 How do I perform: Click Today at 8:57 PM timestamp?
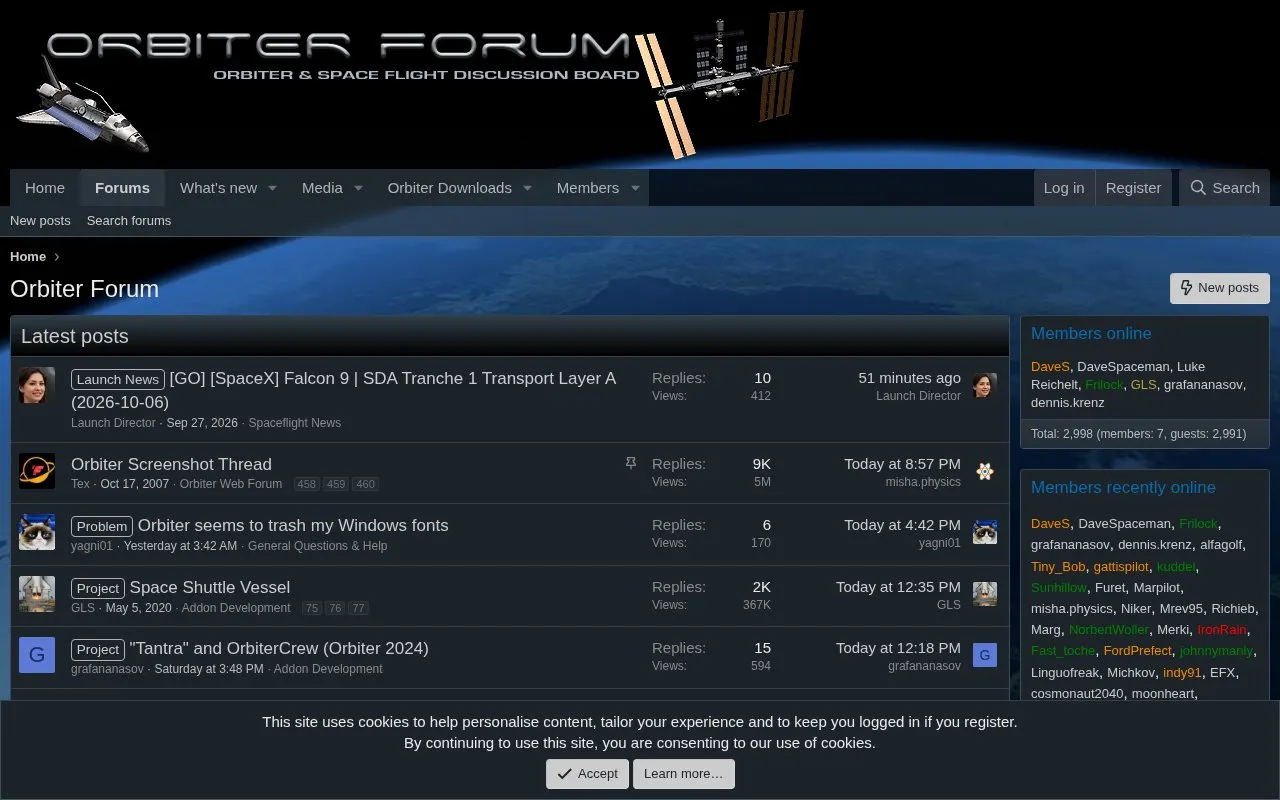pos(902,464)
